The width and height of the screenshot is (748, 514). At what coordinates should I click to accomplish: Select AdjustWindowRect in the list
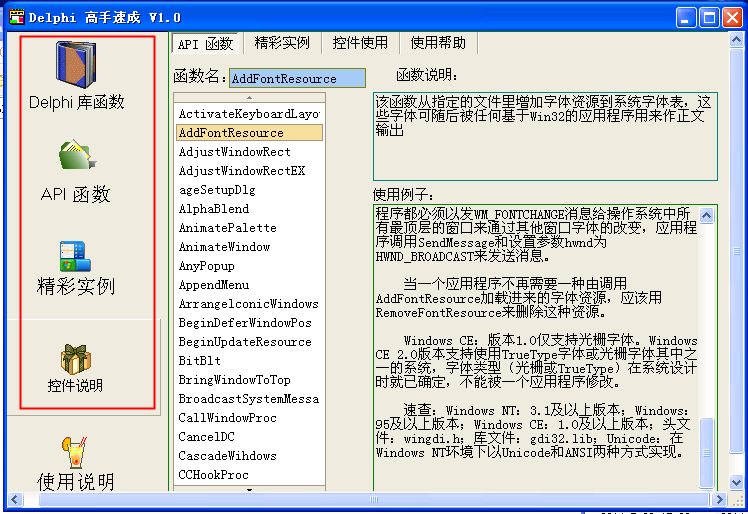249,152
